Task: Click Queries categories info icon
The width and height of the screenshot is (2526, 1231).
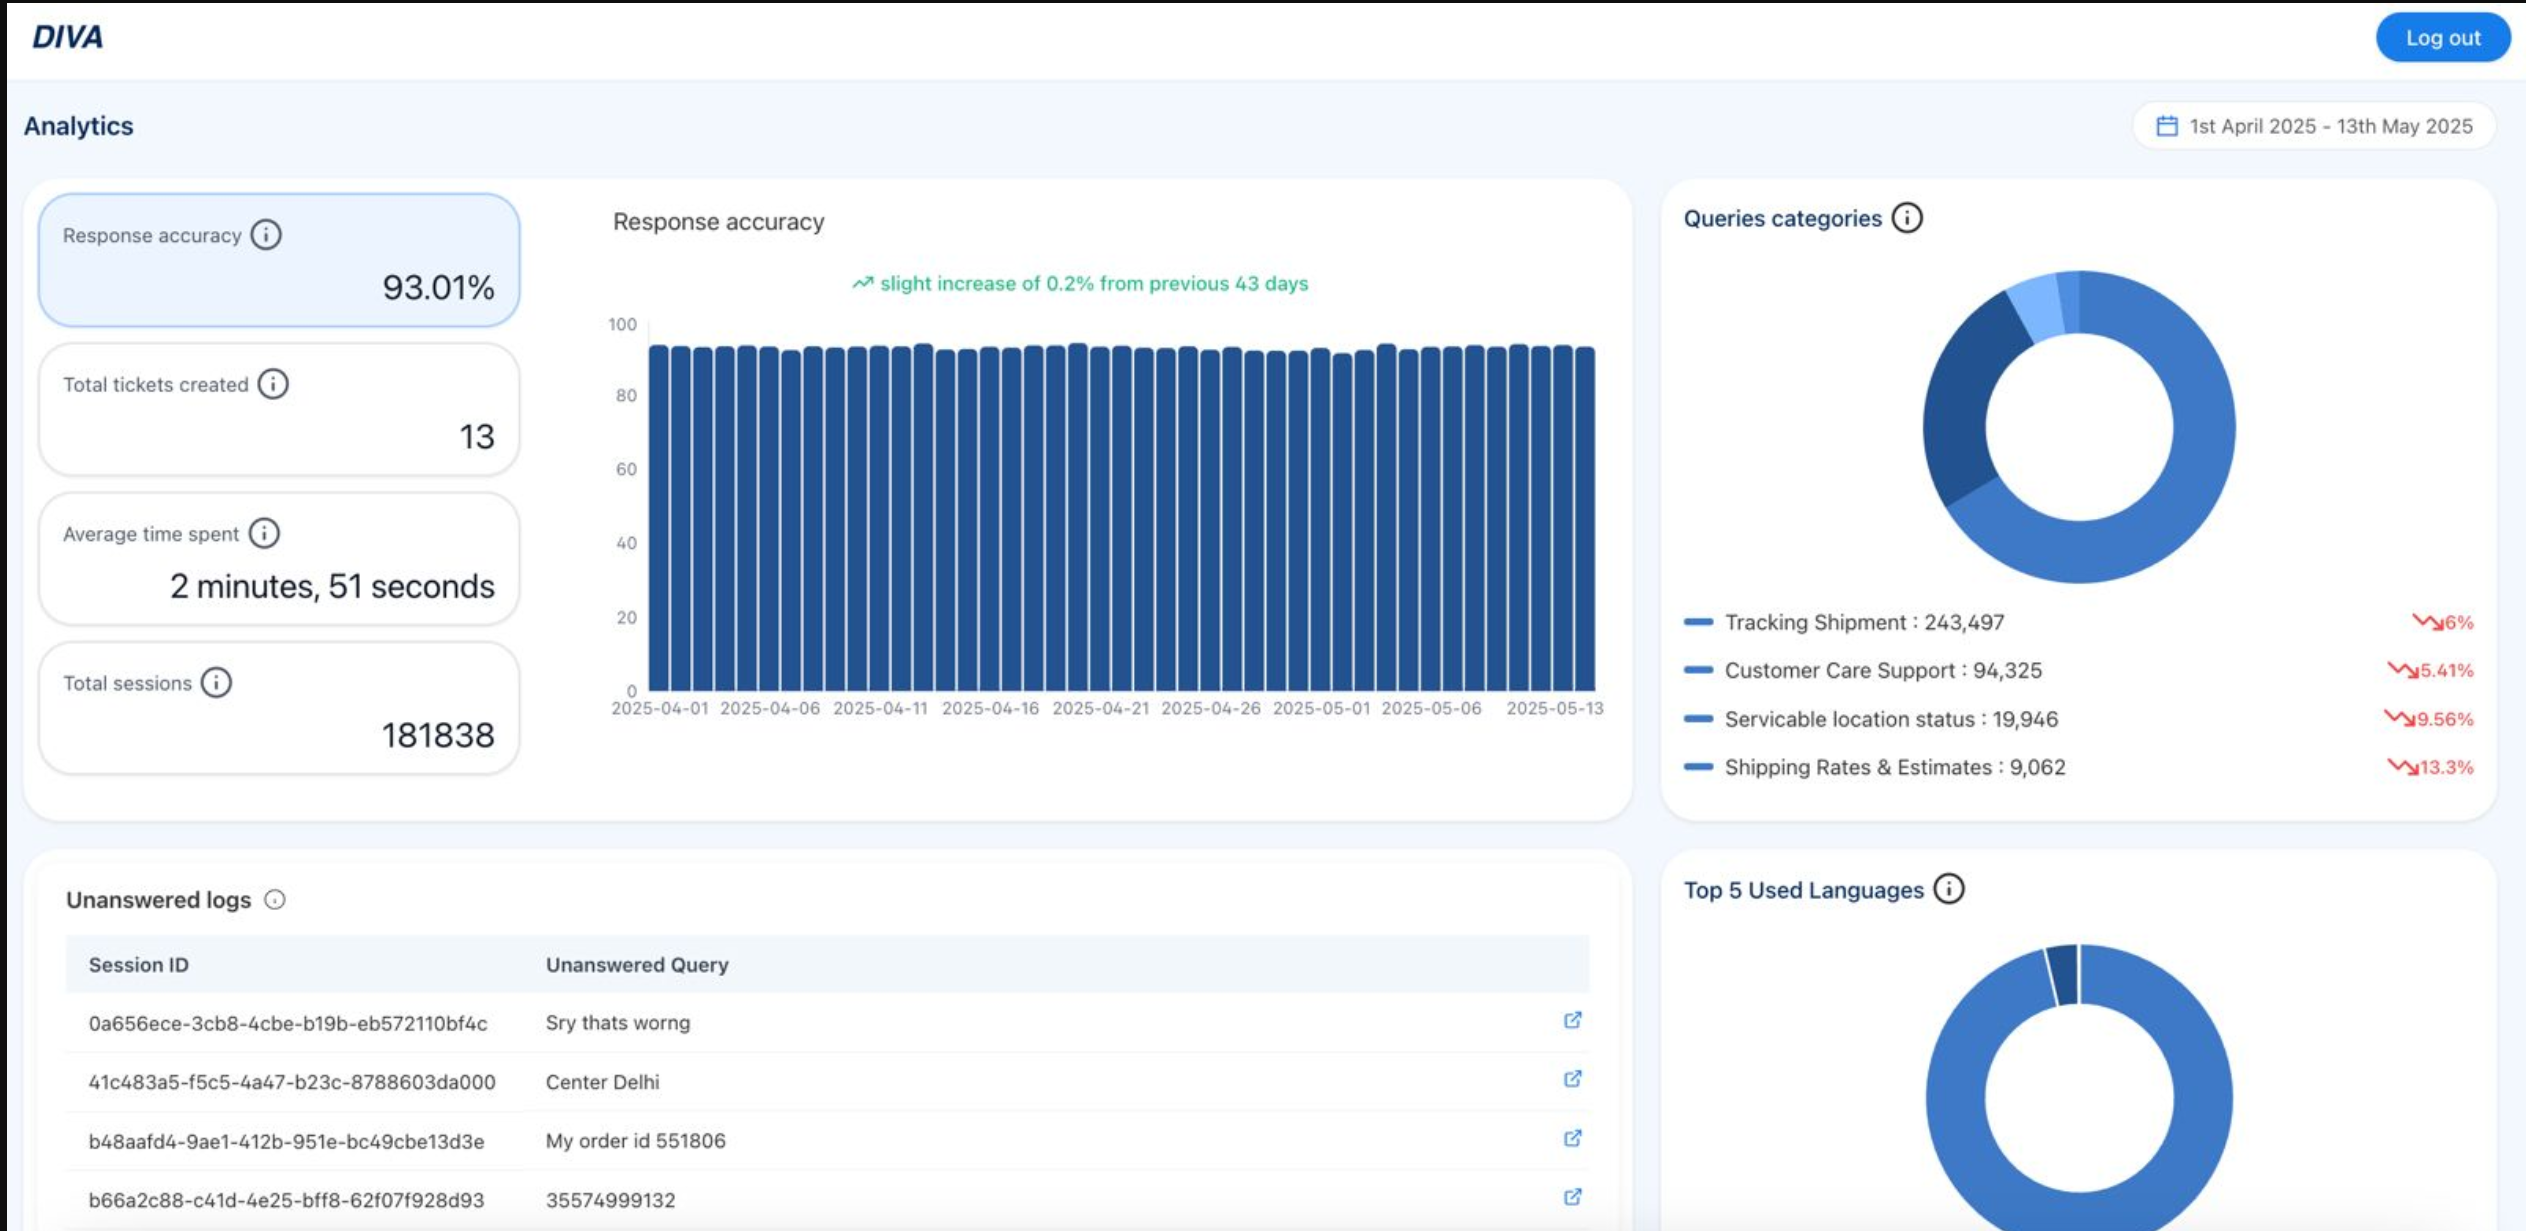Action: pyautogui.click(x=1907, y=218)
